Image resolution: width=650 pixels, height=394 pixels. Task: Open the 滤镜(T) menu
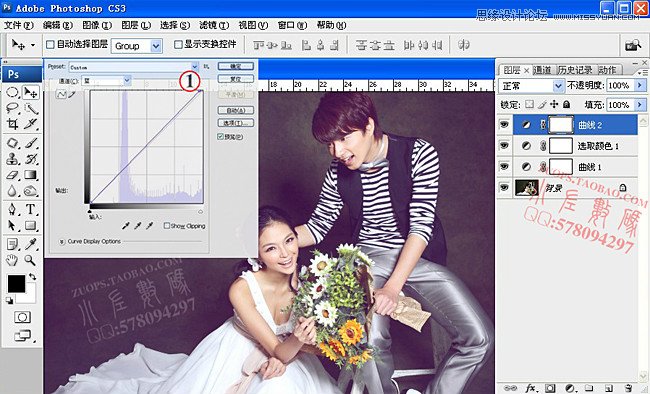click(214, 25)
